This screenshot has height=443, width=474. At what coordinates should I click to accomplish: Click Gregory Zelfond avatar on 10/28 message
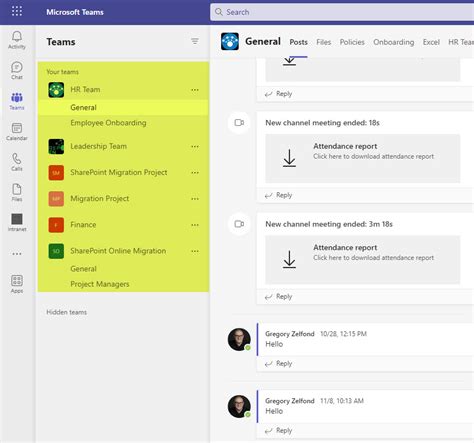pos(239,339)
